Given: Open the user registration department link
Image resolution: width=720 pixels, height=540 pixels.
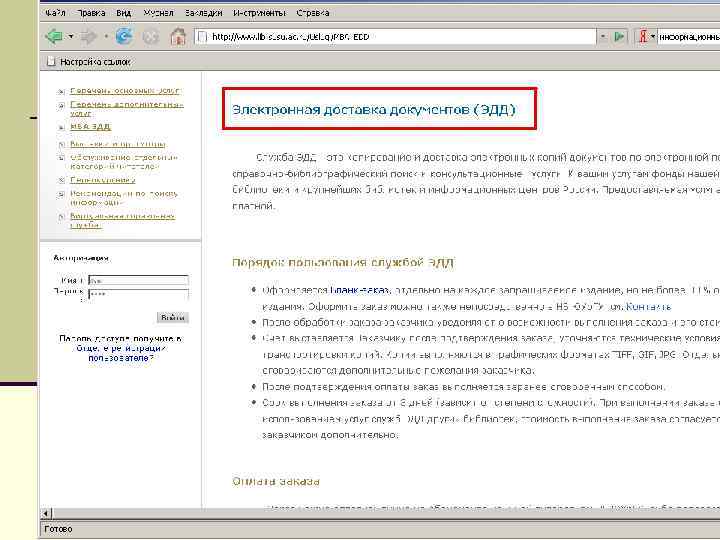Looking at the screenshot, I should point(120,353).
